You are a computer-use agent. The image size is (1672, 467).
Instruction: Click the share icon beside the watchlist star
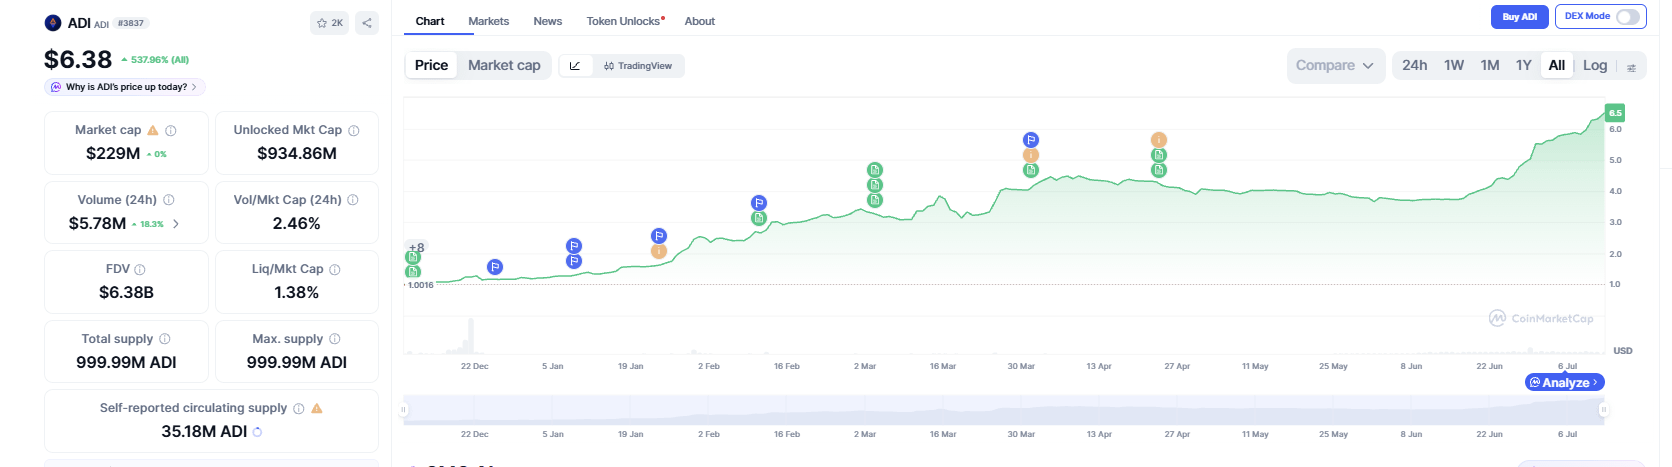(x=367, y=23)
